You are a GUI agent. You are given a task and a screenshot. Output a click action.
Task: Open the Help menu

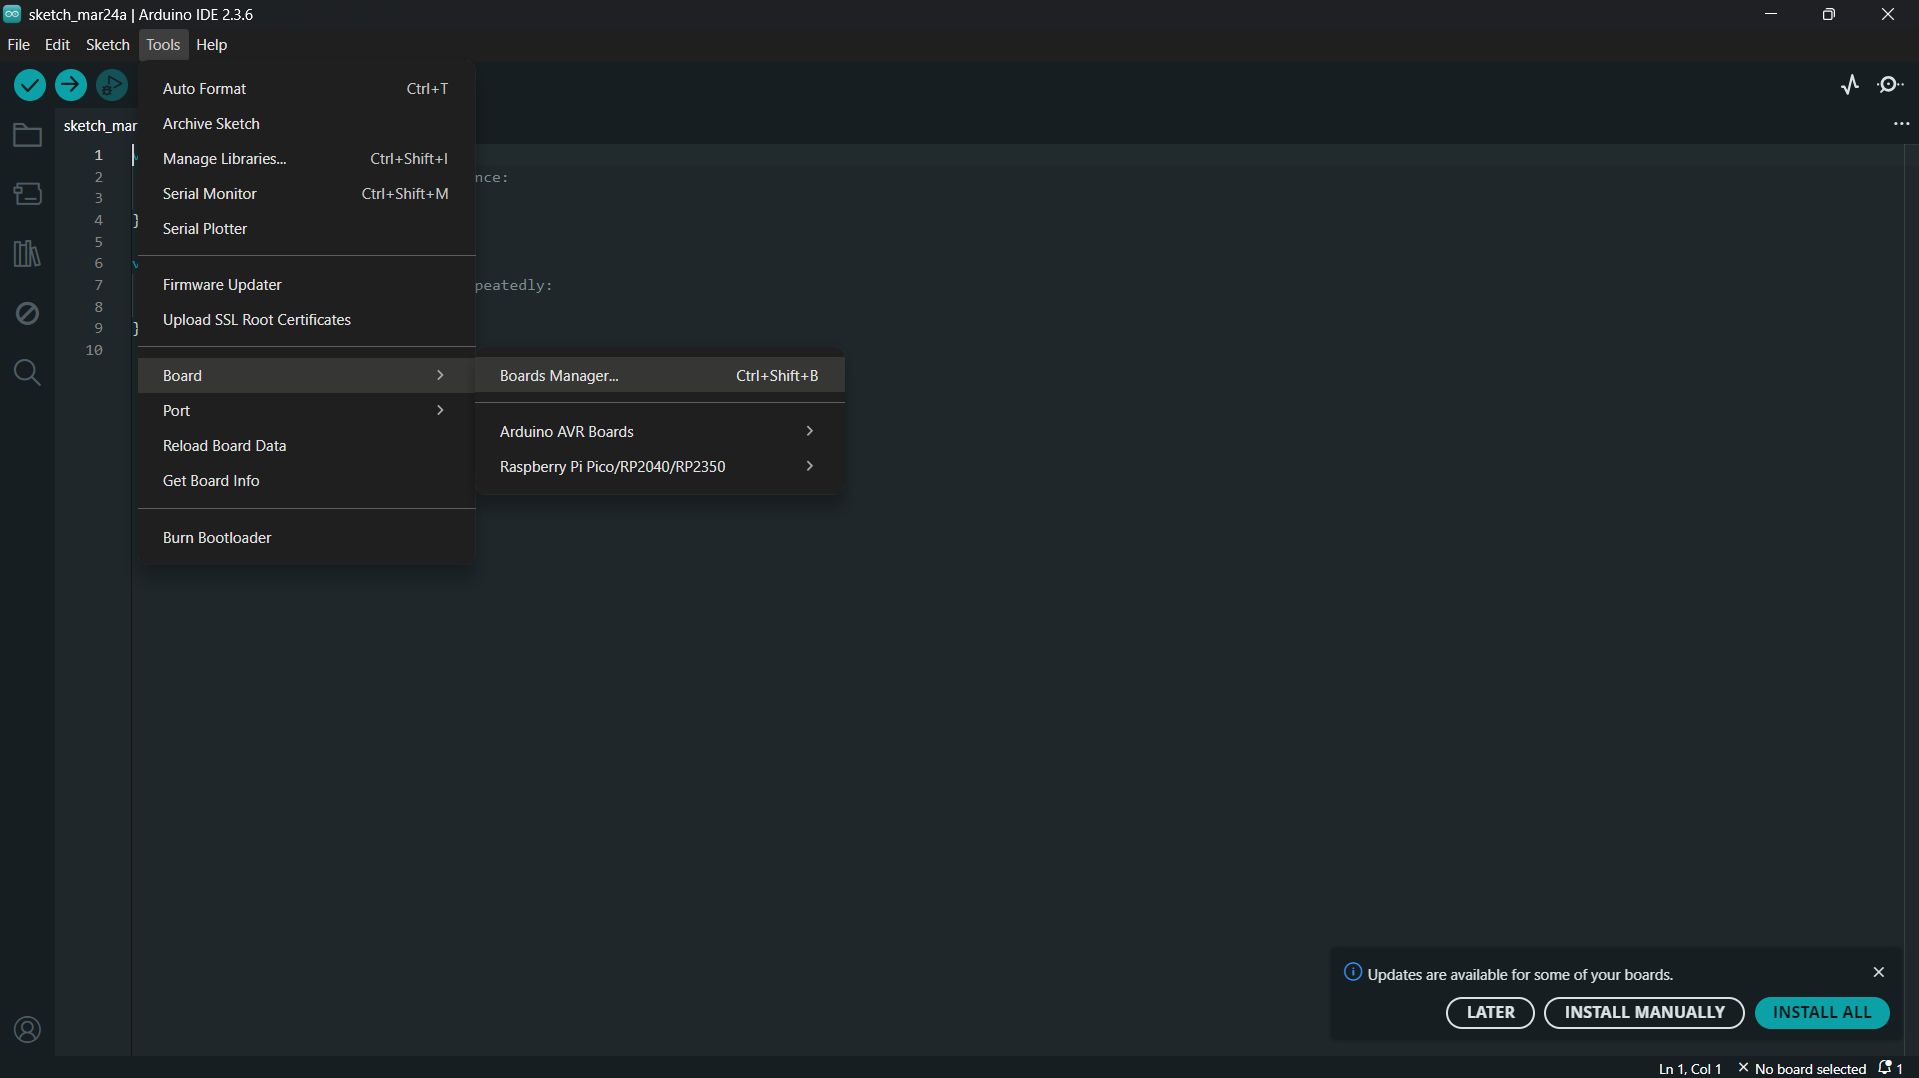(211, 45)
